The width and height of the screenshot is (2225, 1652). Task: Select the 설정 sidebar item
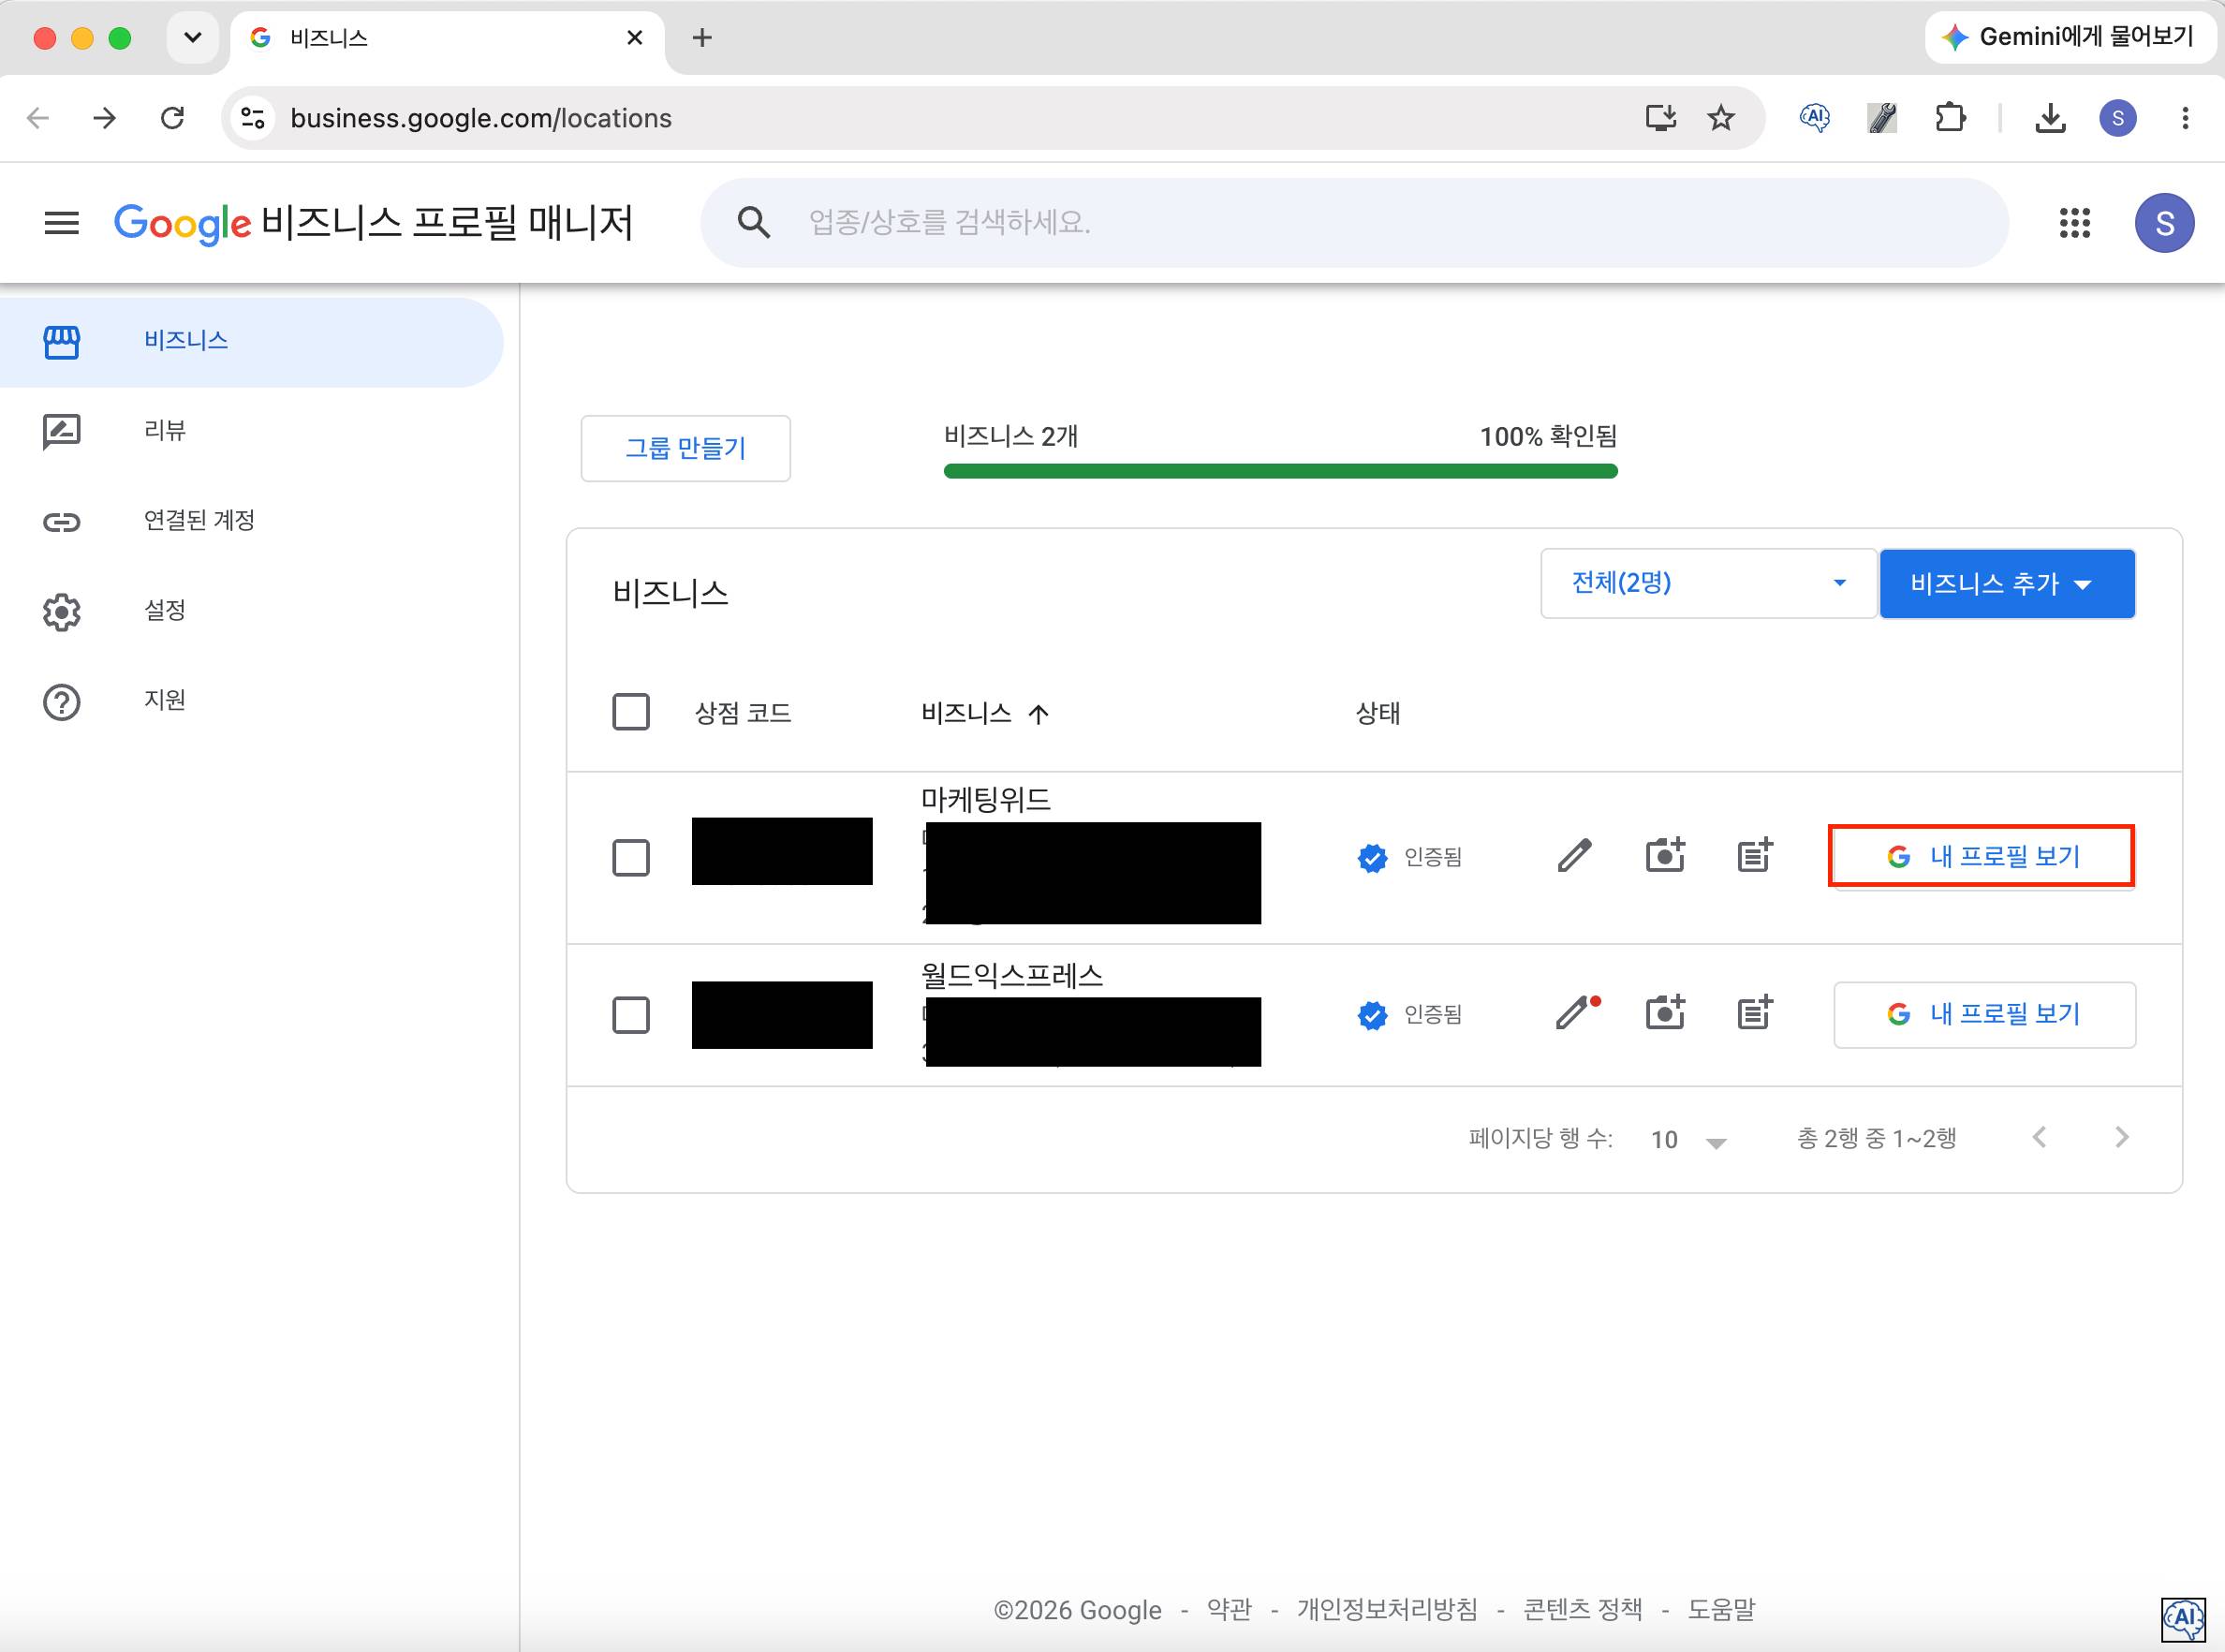[x=250, y=611]
